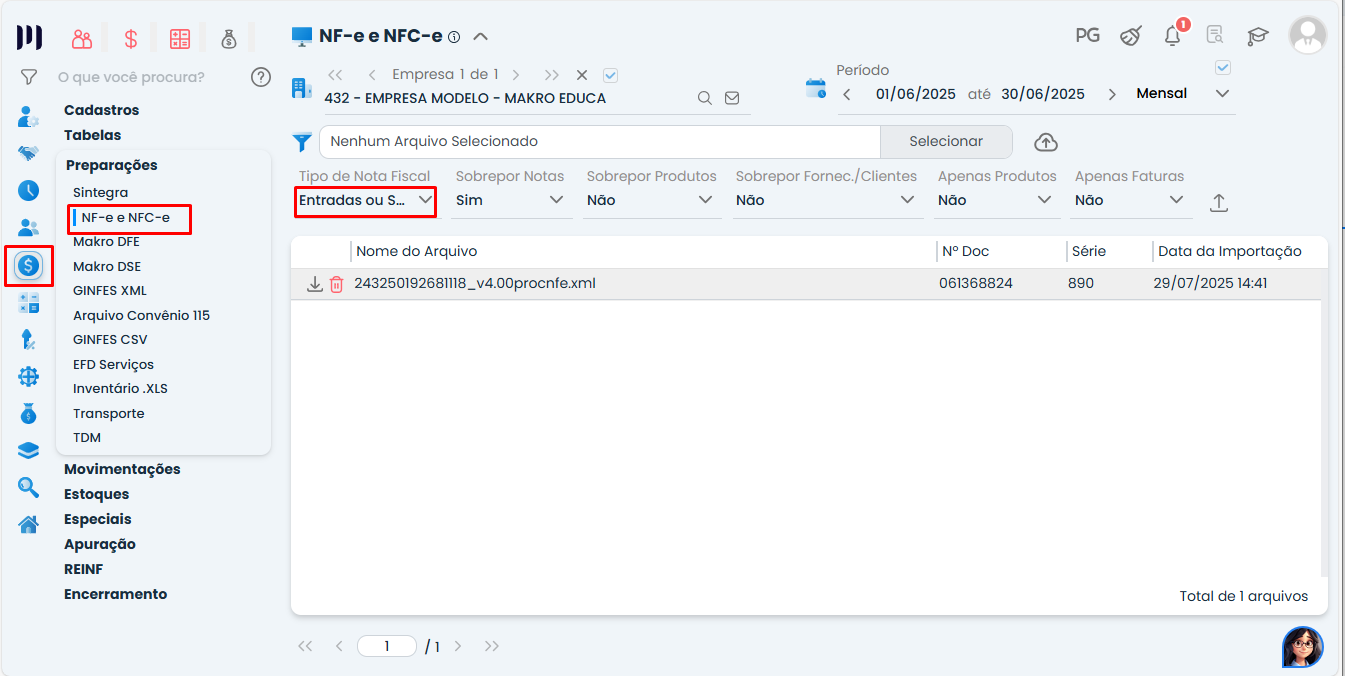Toggle the checkbox next to company navigation
The height and width of the screenshot is (676, 1345).
pyautogui.click(x=611, y=75)
